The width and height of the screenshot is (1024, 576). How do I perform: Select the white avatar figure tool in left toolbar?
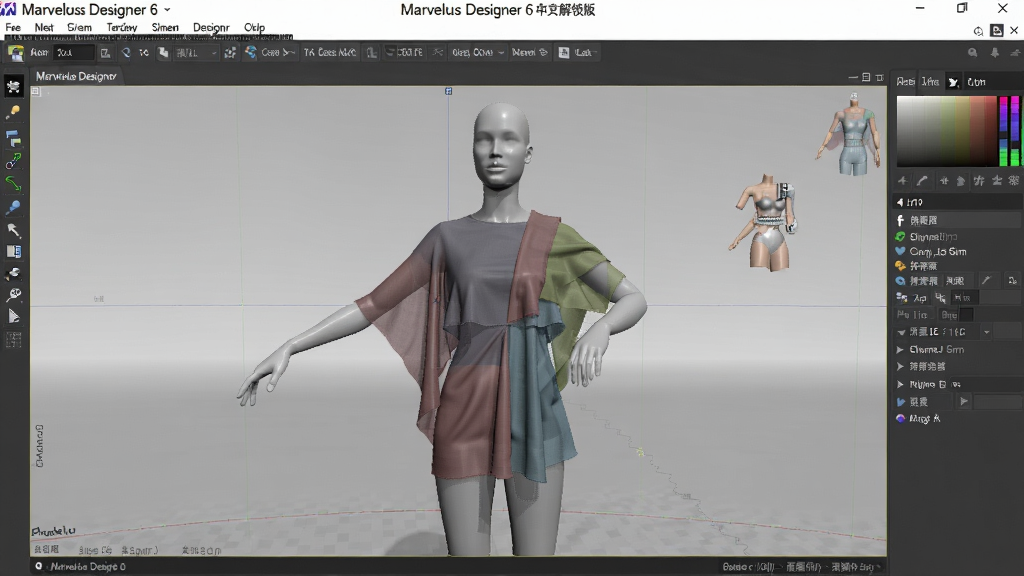(14, 86)
